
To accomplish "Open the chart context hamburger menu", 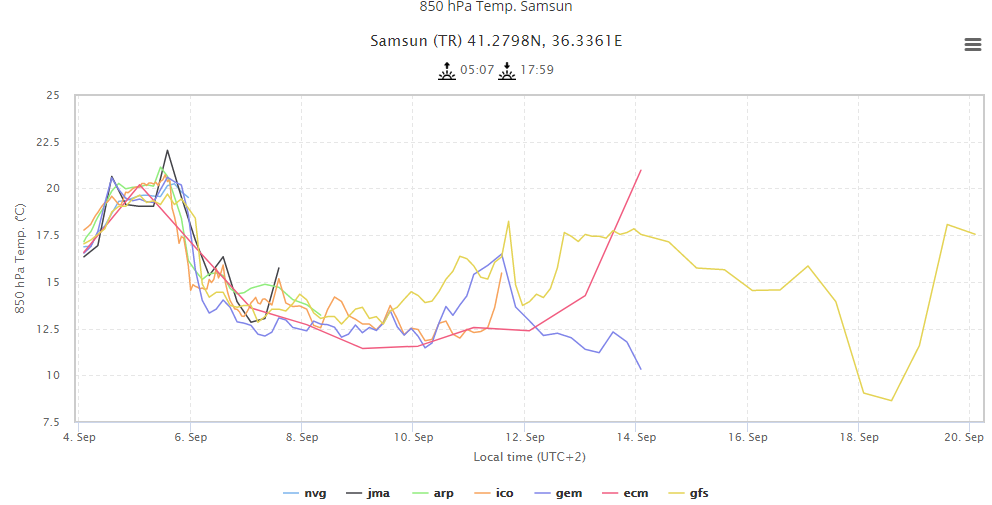I will click(x=972, y=44).
